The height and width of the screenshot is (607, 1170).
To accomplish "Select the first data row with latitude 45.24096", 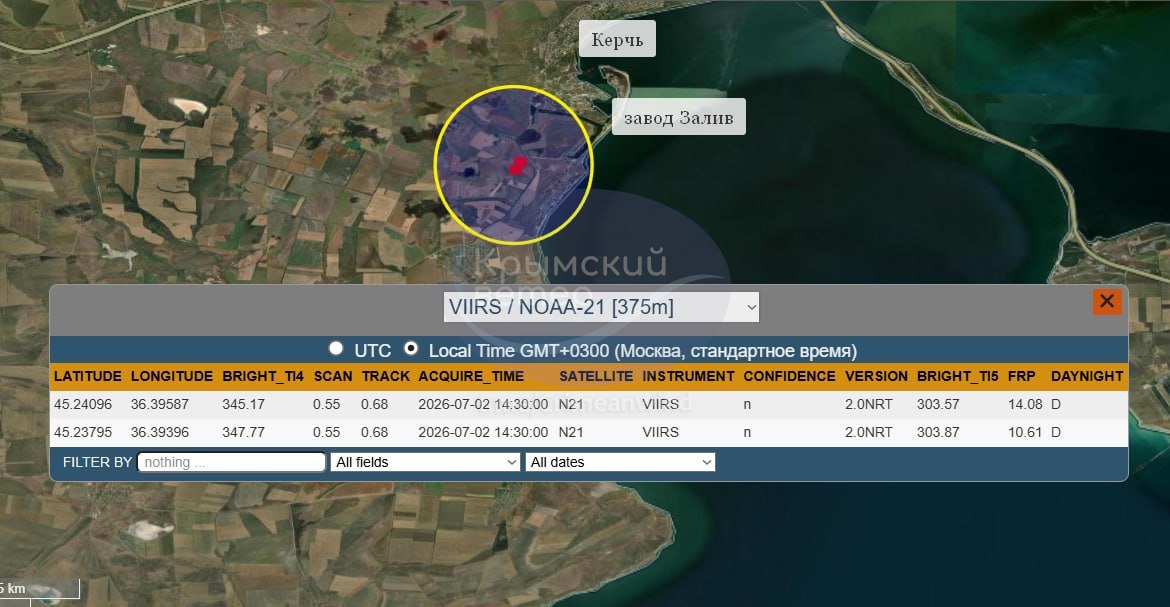I will click(589, 404).
